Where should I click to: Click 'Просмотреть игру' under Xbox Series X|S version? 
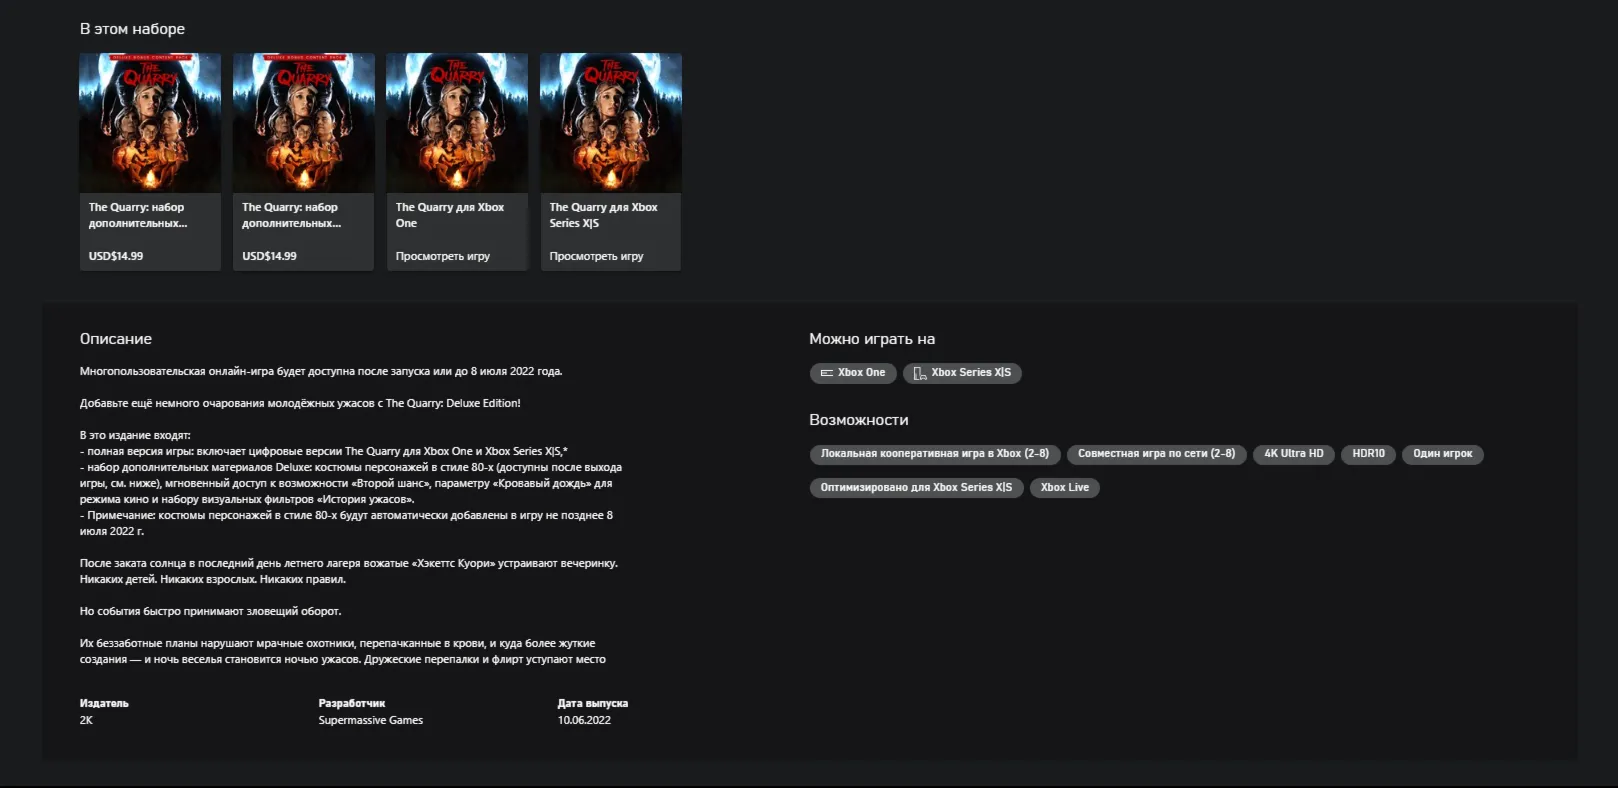596,256
